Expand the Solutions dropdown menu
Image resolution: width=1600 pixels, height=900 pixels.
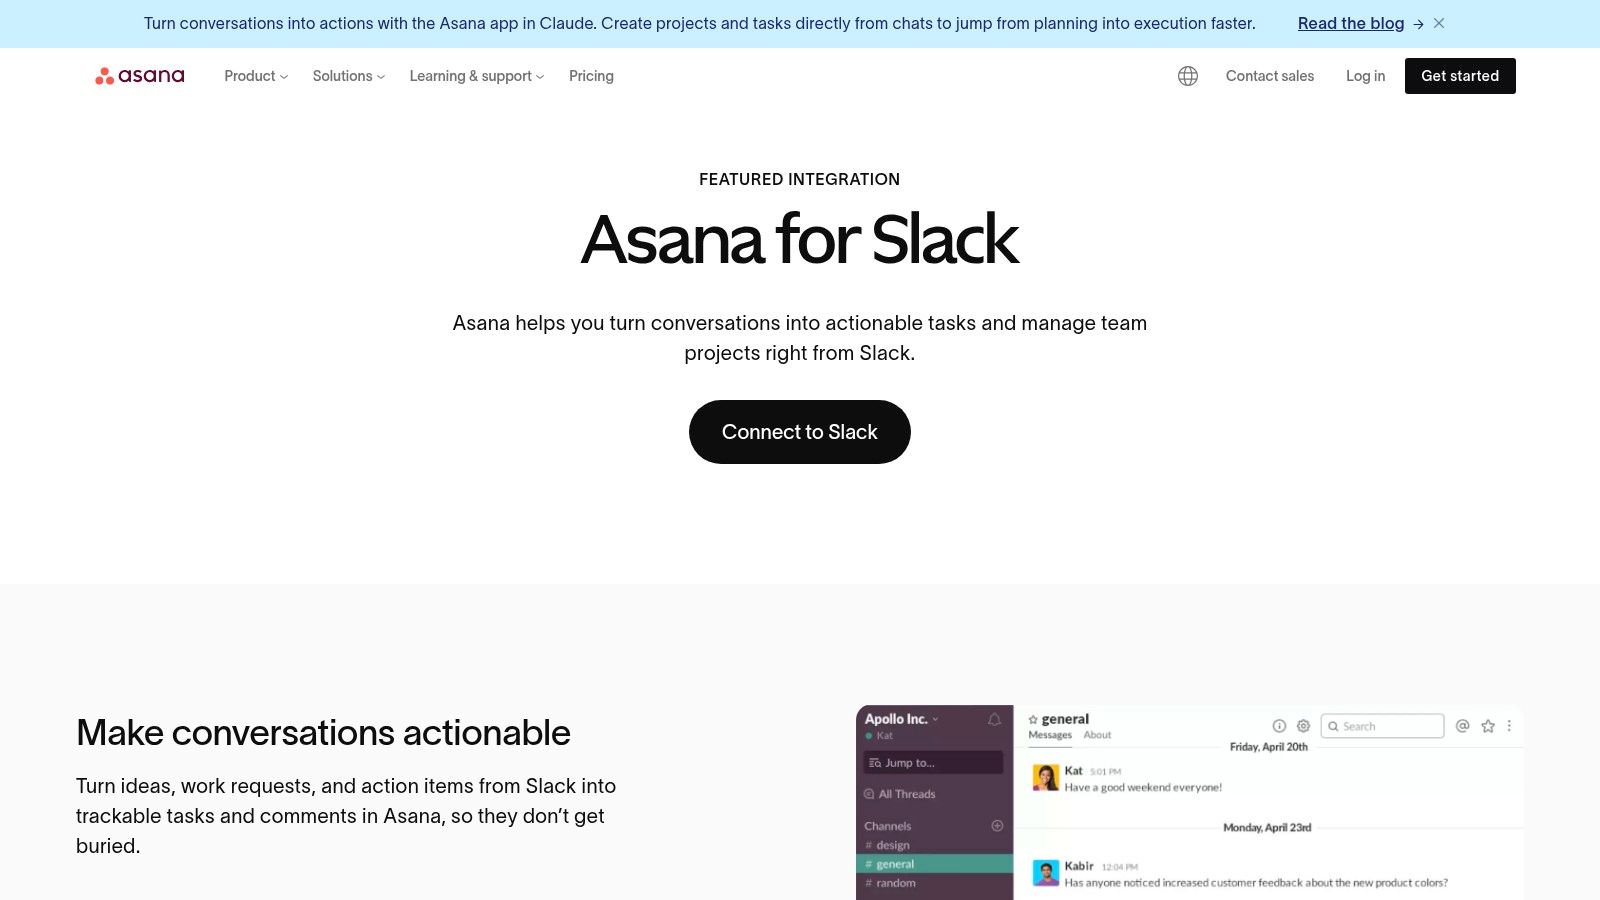349,76
